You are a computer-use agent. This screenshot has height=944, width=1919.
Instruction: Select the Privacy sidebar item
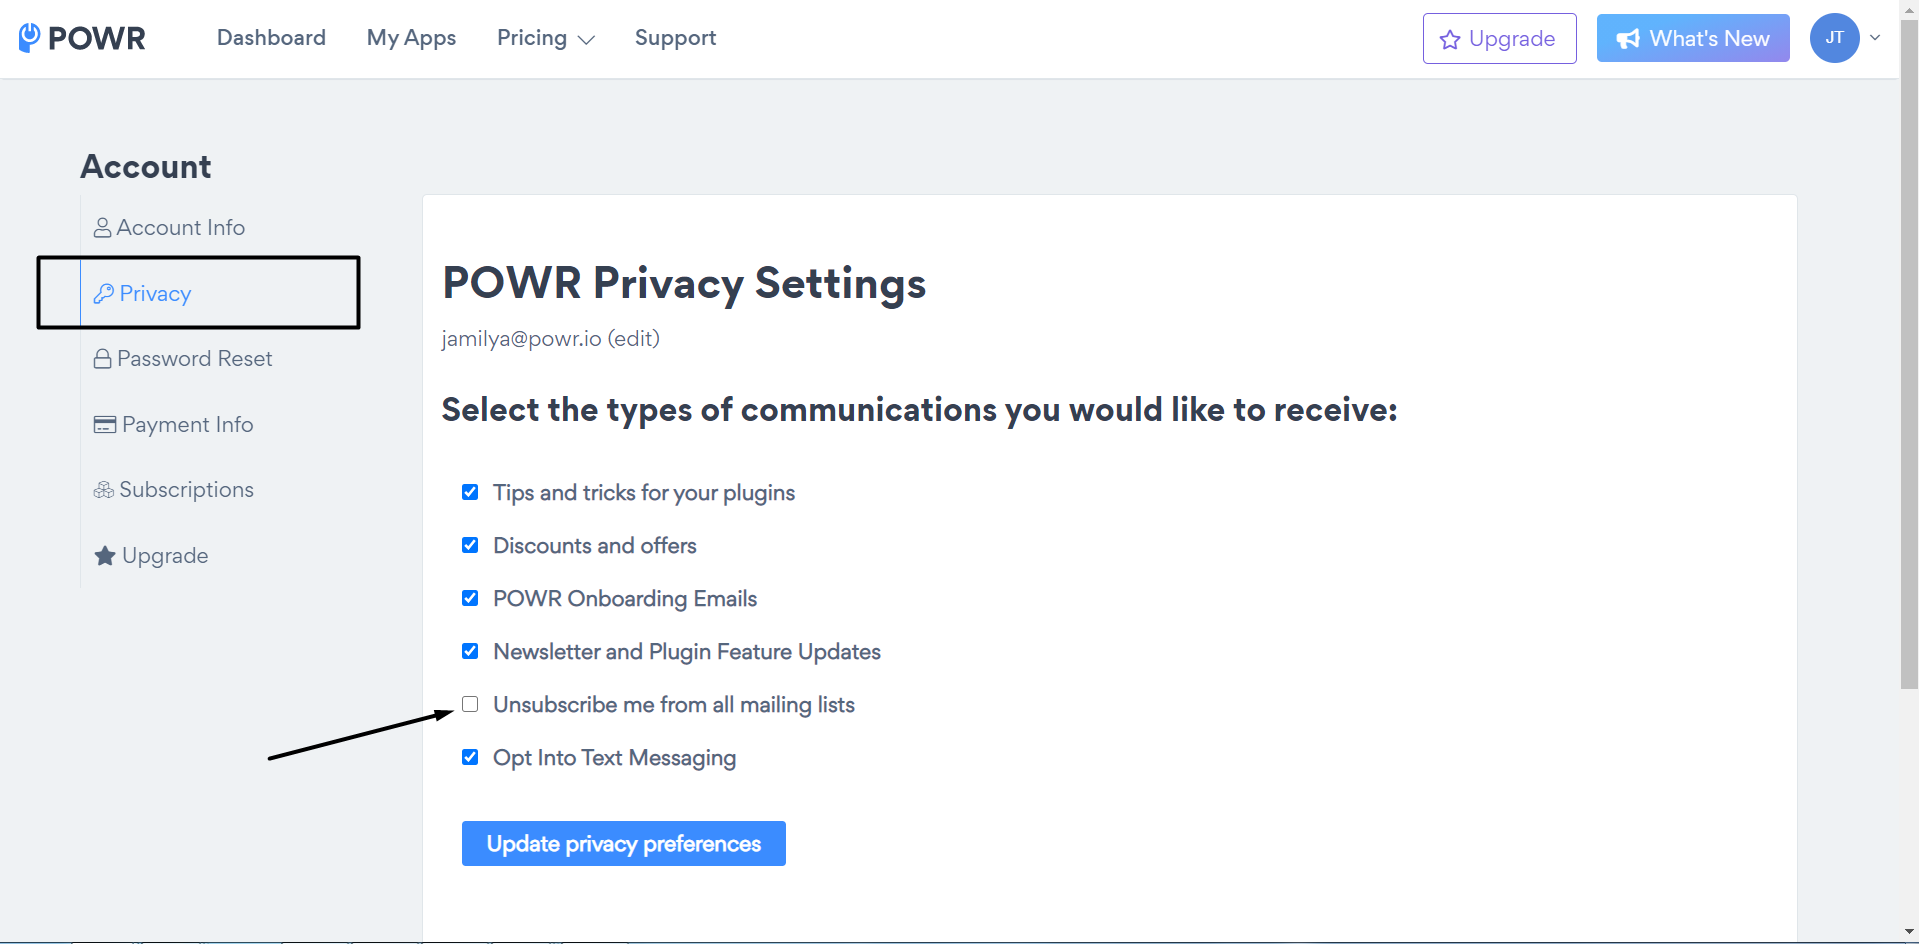142,293
